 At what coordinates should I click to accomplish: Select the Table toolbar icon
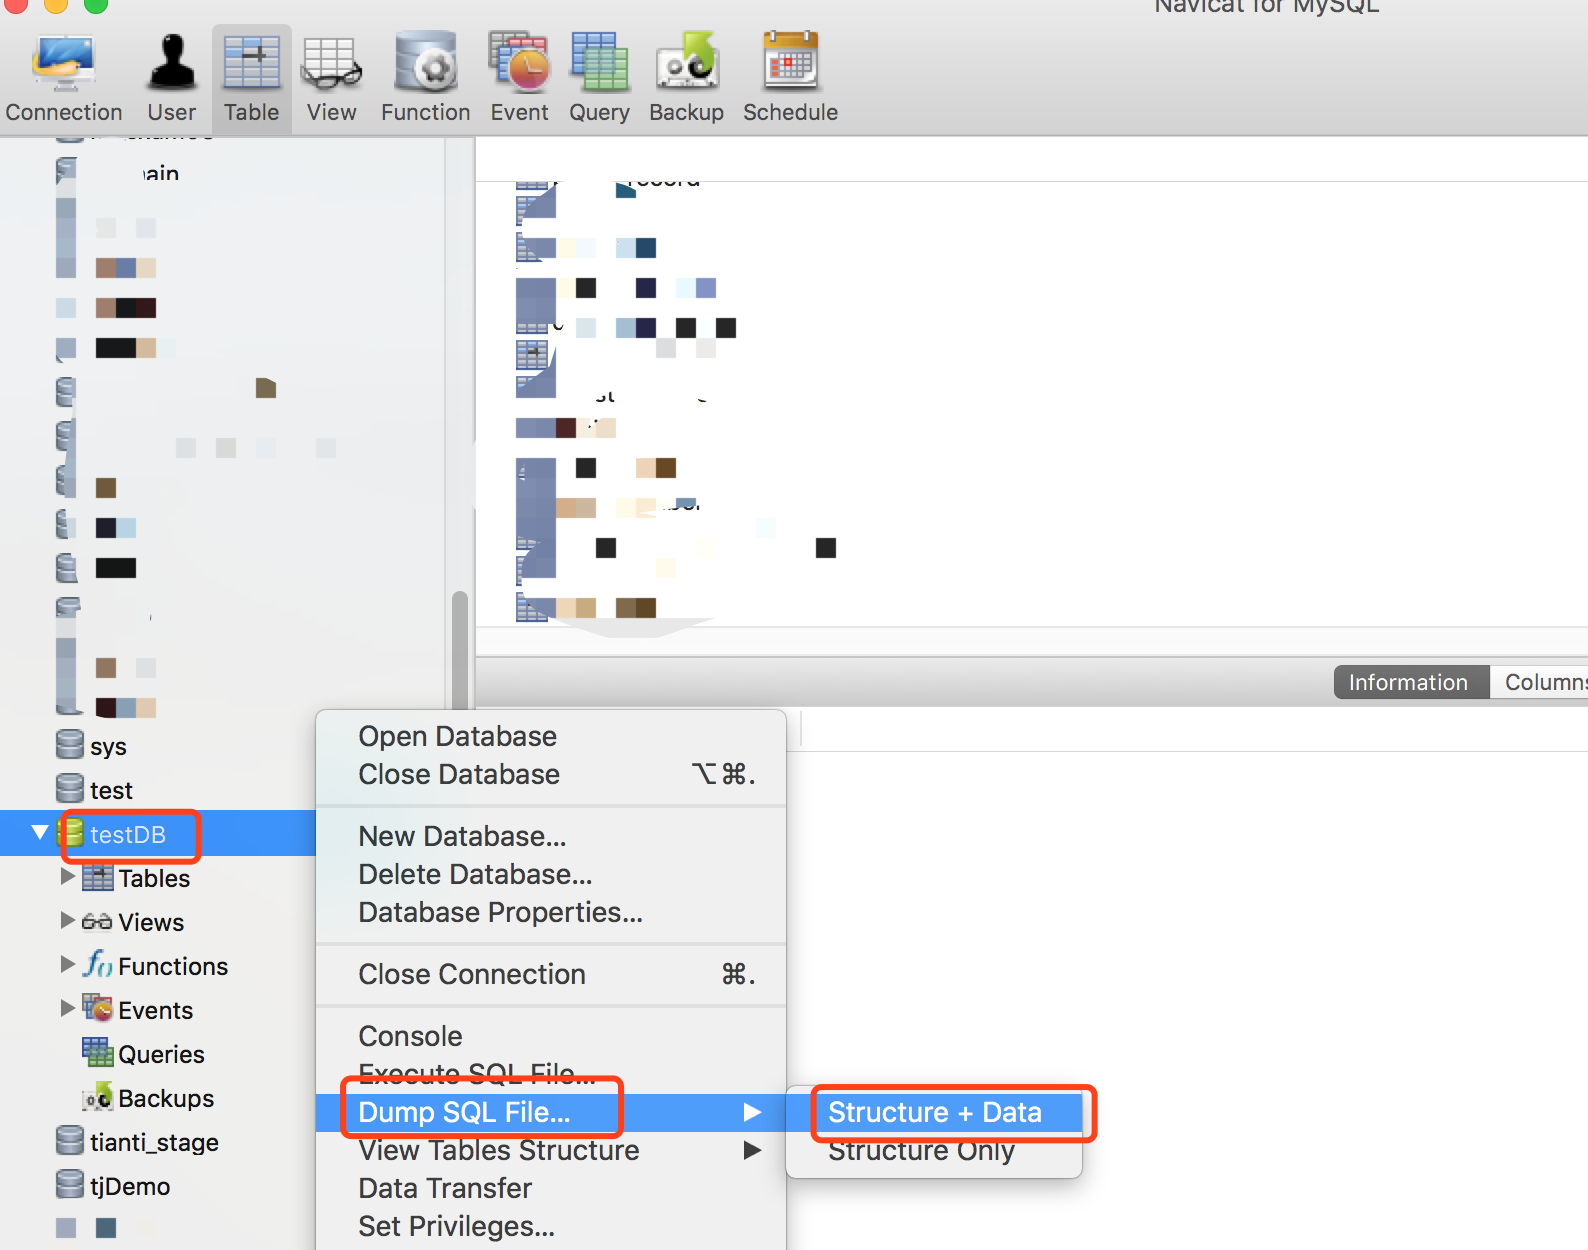click(x=251, y=64)
